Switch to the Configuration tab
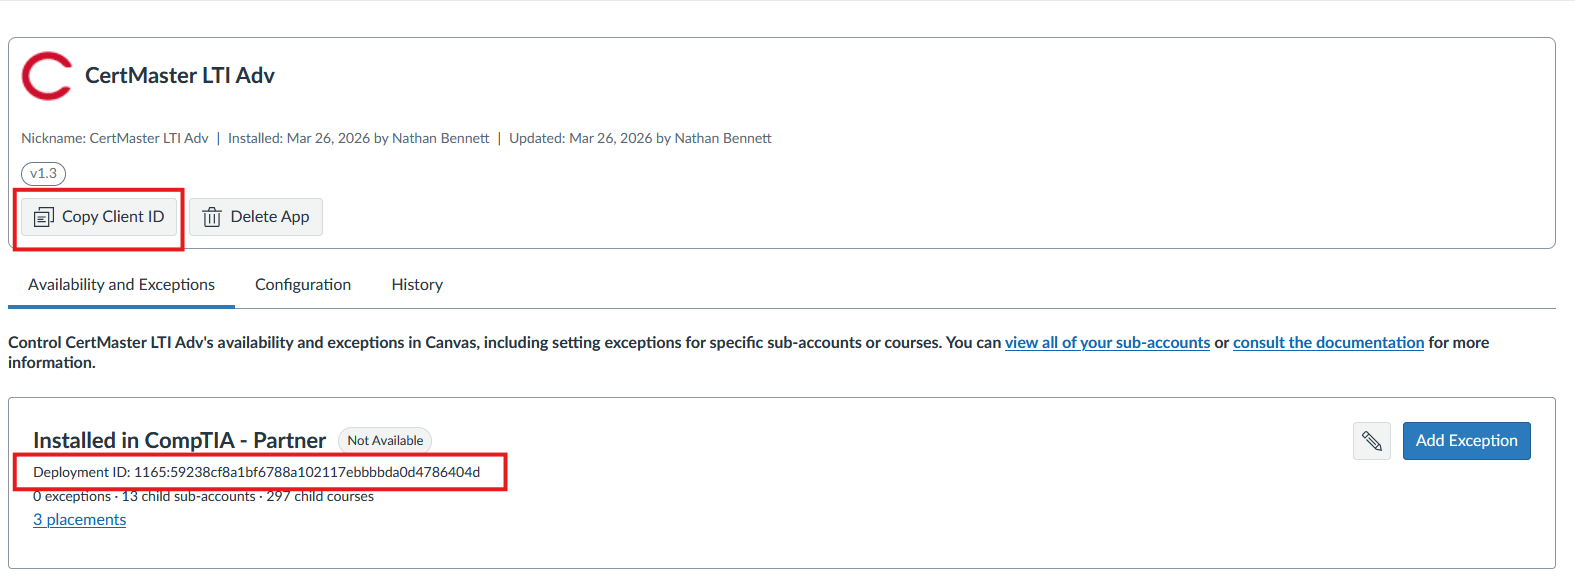 (303, 285)
